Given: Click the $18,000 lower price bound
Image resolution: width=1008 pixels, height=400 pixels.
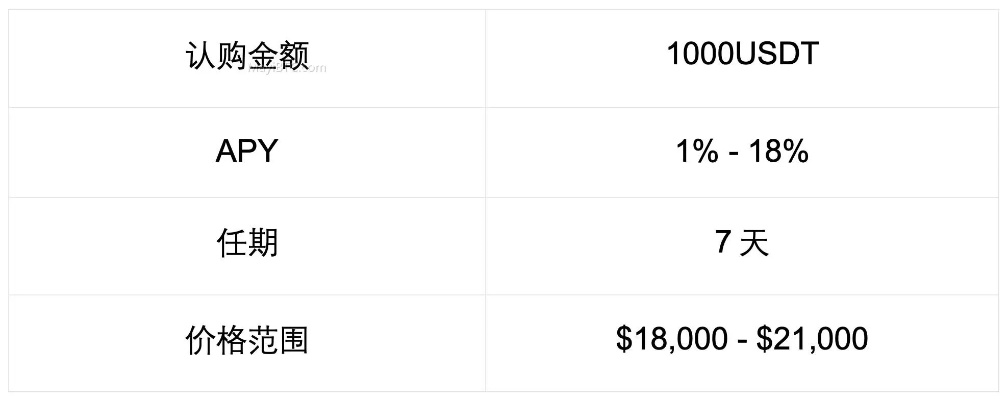Looking at the screenshot, I should point(671,340).
